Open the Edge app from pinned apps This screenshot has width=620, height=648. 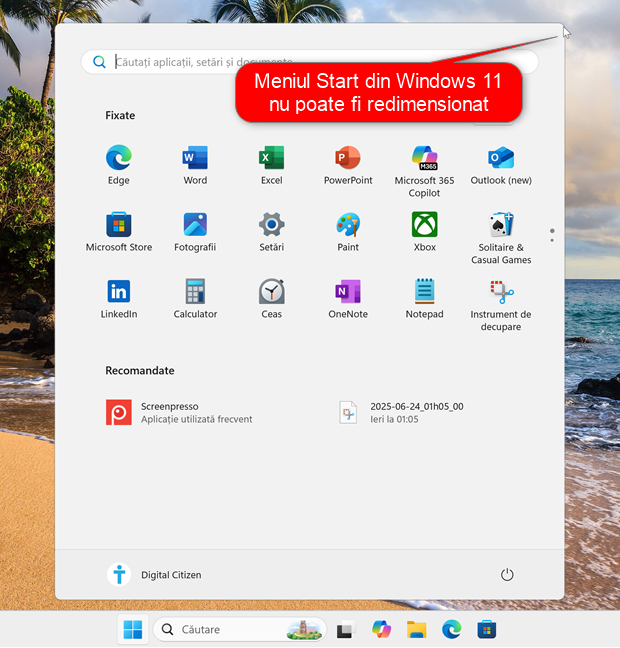pos(119,159)
